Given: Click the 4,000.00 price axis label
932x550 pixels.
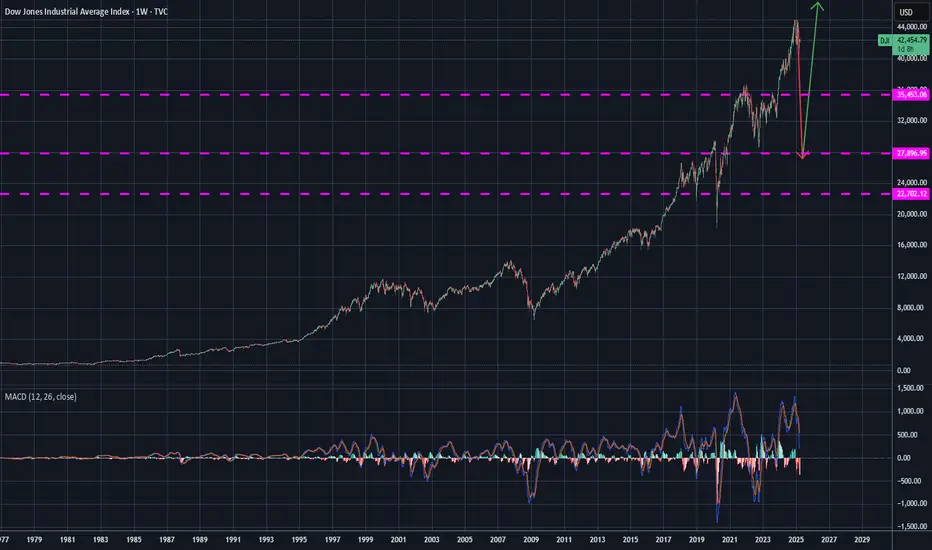Looking at the screenshot, I should (912, 339).
